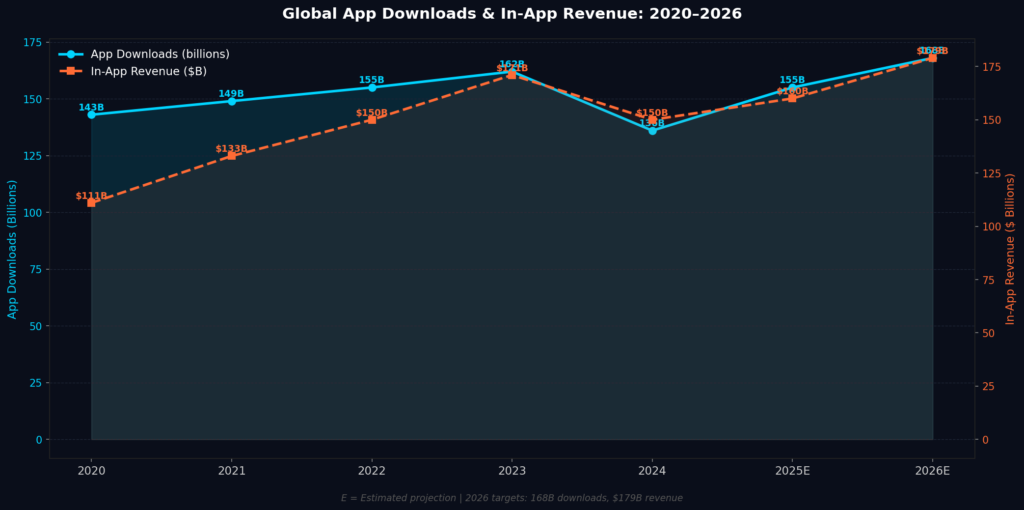Click the '0' tick on the right revenue axis
The width and height of the screenshot is (1024, 510).
pos(985,439)
